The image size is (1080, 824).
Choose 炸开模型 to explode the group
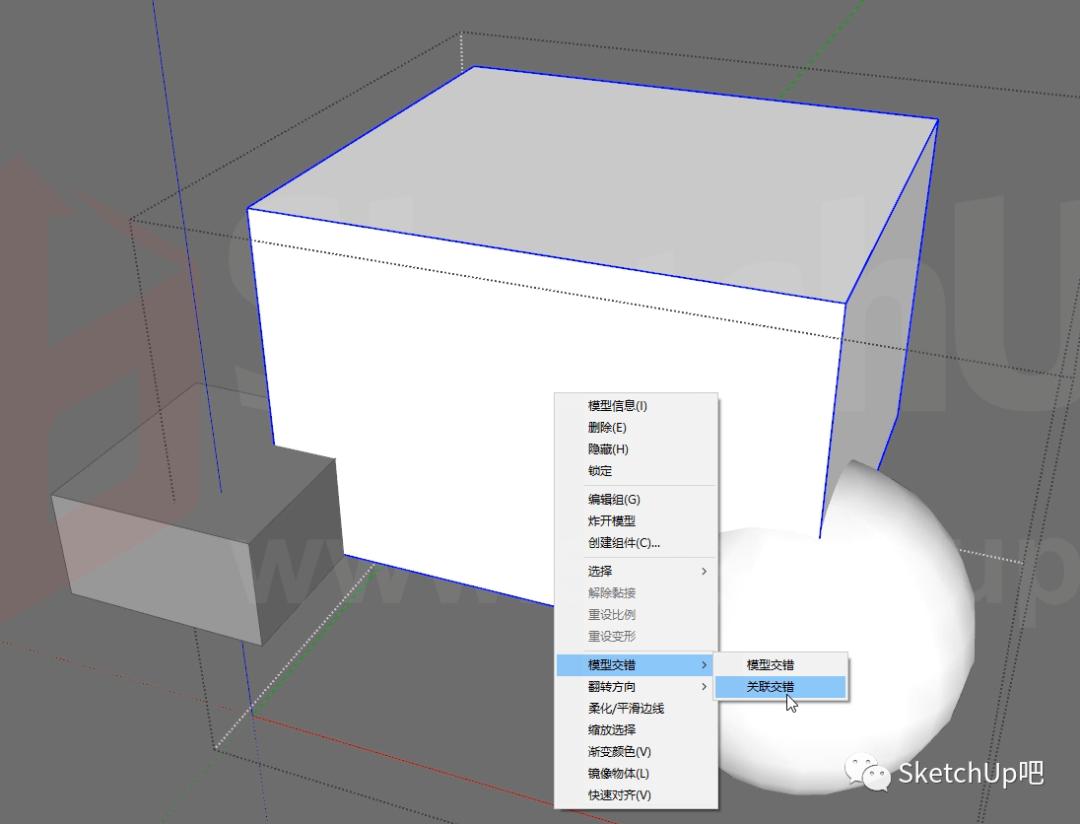coord(611,521)
